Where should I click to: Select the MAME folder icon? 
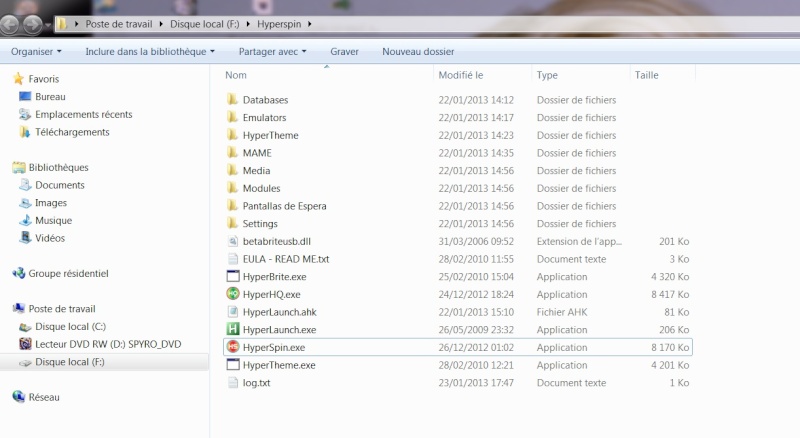pos(232,153)
